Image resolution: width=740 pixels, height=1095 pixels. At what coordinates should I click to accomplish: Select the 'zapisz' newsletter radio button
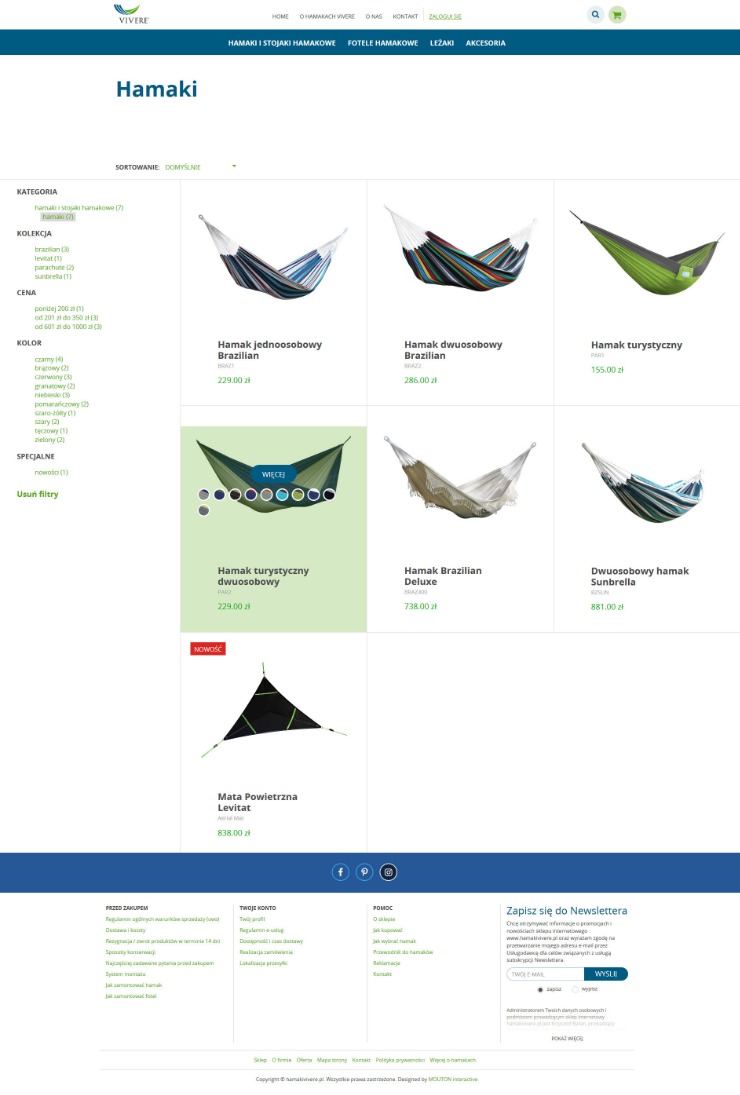pyautogui.click(x=540, y=990)
